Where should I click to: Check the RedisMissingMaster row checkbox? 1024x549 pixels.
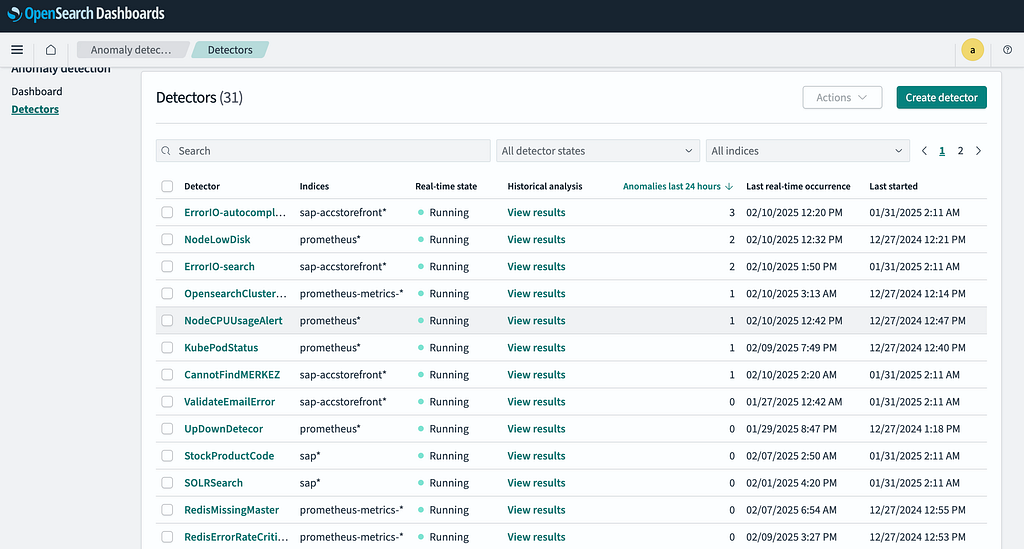pyautogui.click(x=167, y=510)
